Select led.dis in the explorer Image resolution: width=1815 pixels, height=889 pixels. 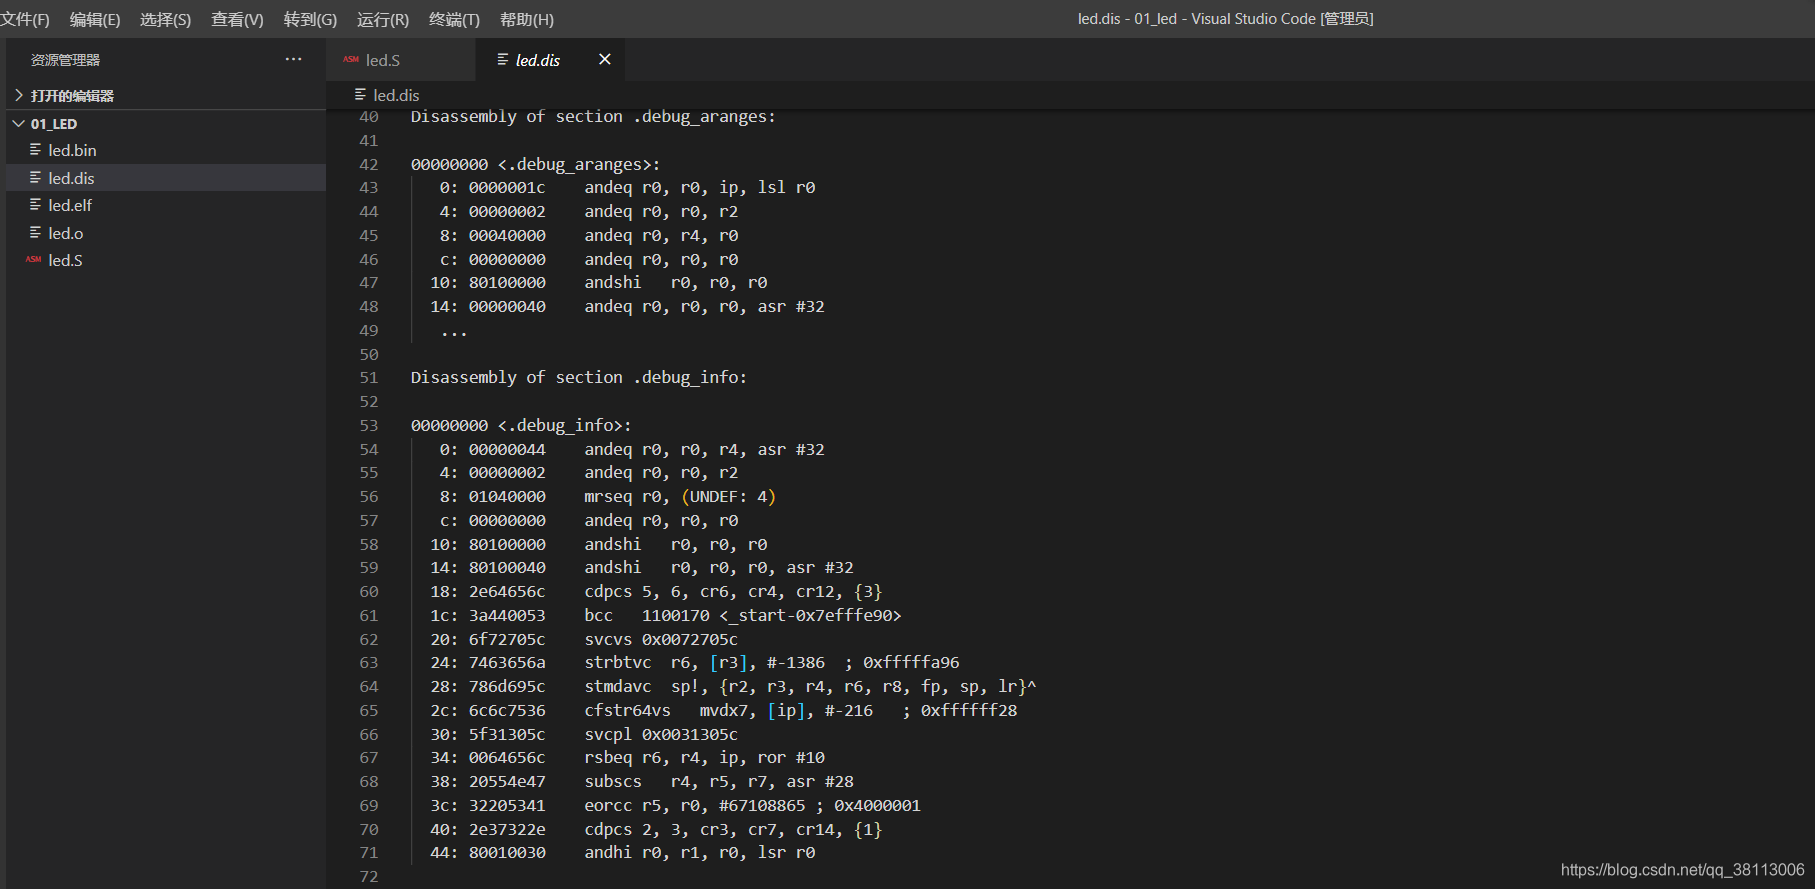pos(166,178)
